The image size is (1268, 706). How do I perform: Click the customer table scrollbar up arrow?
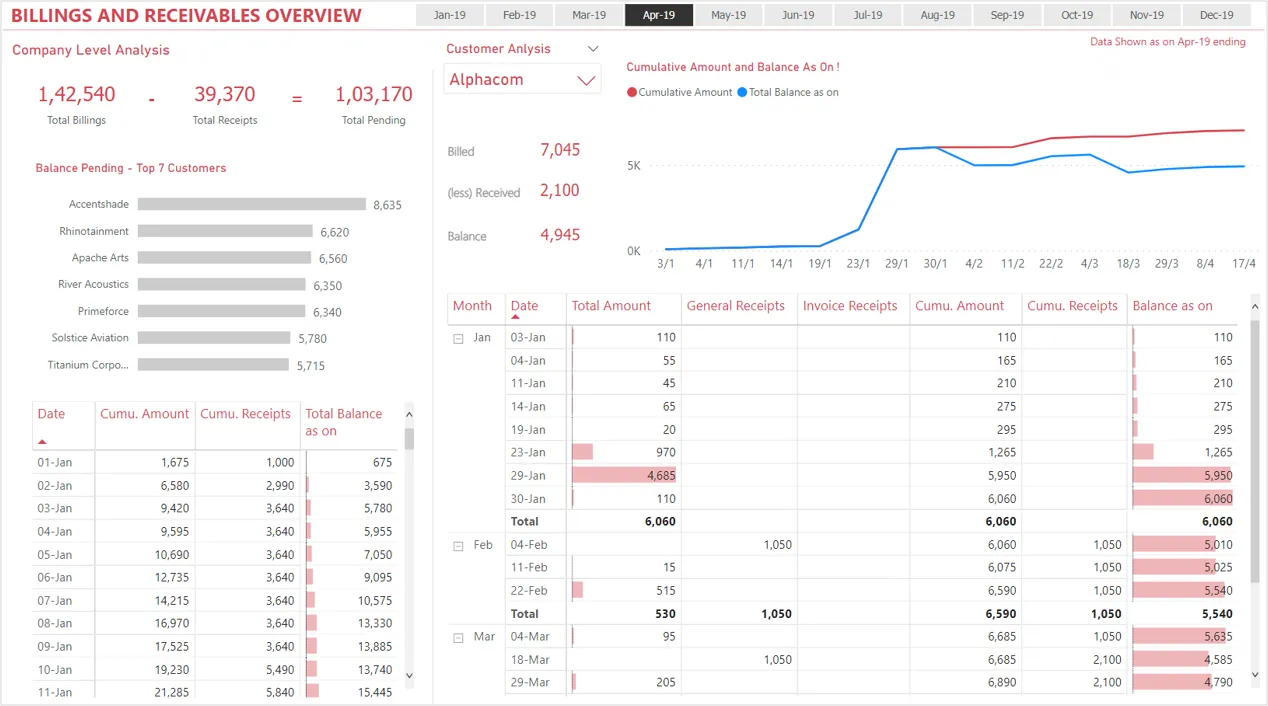point(1255,305)
